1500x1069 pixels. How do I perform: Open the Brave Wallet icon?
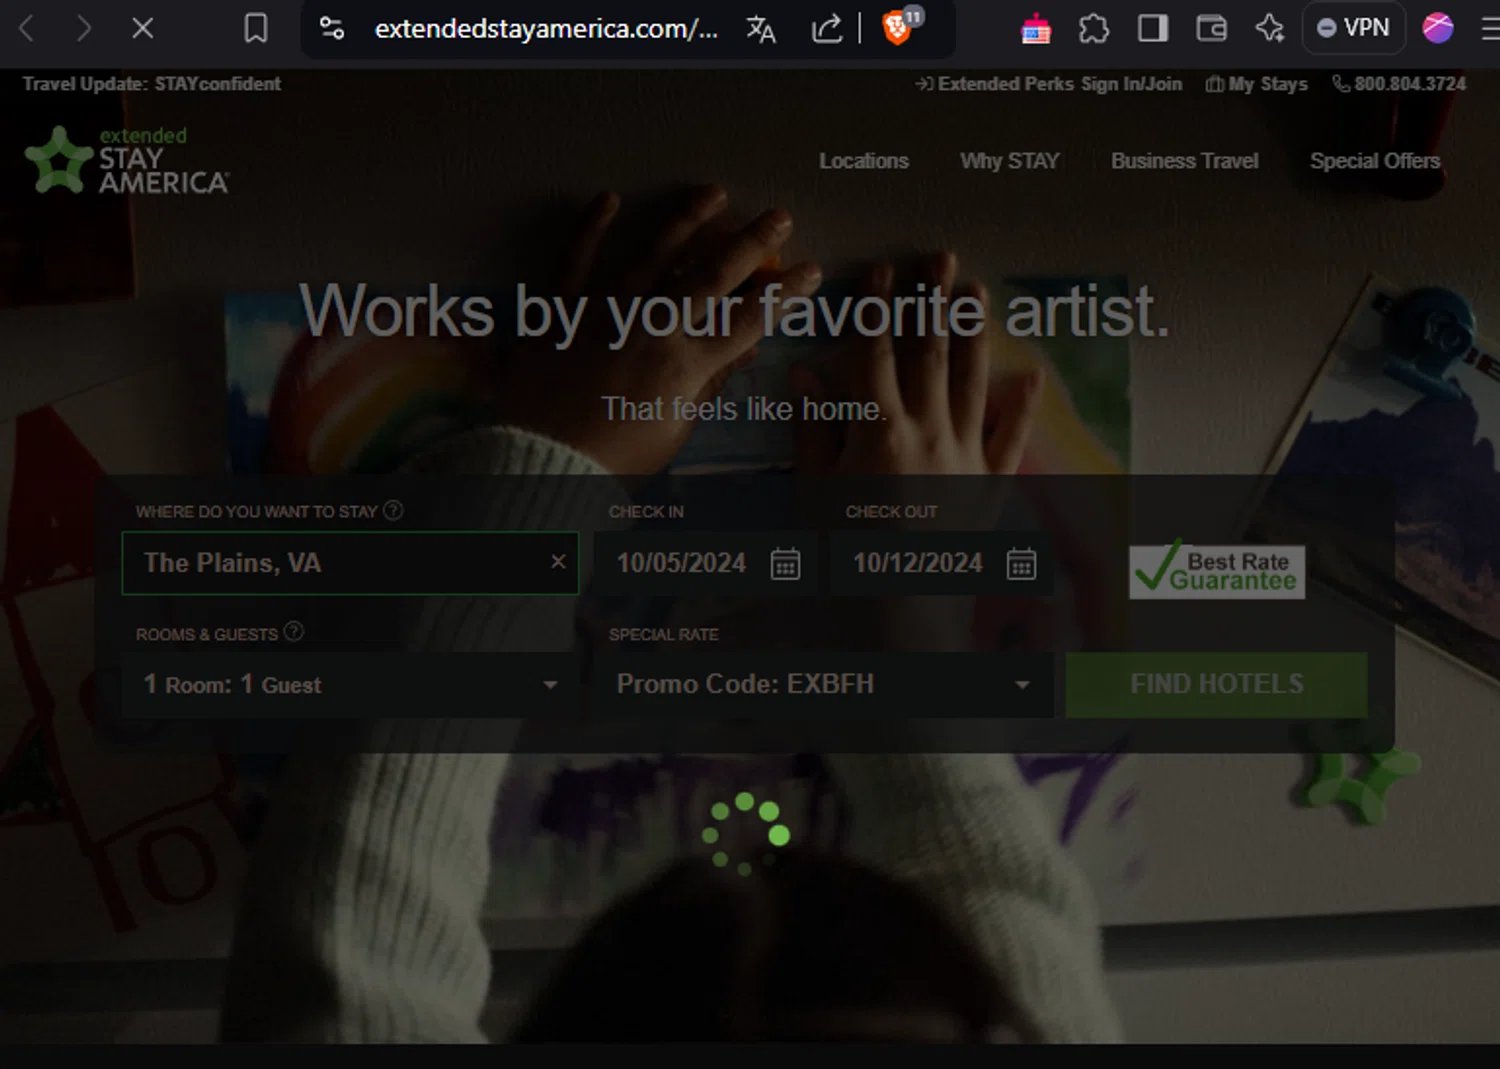[1211, 28]
